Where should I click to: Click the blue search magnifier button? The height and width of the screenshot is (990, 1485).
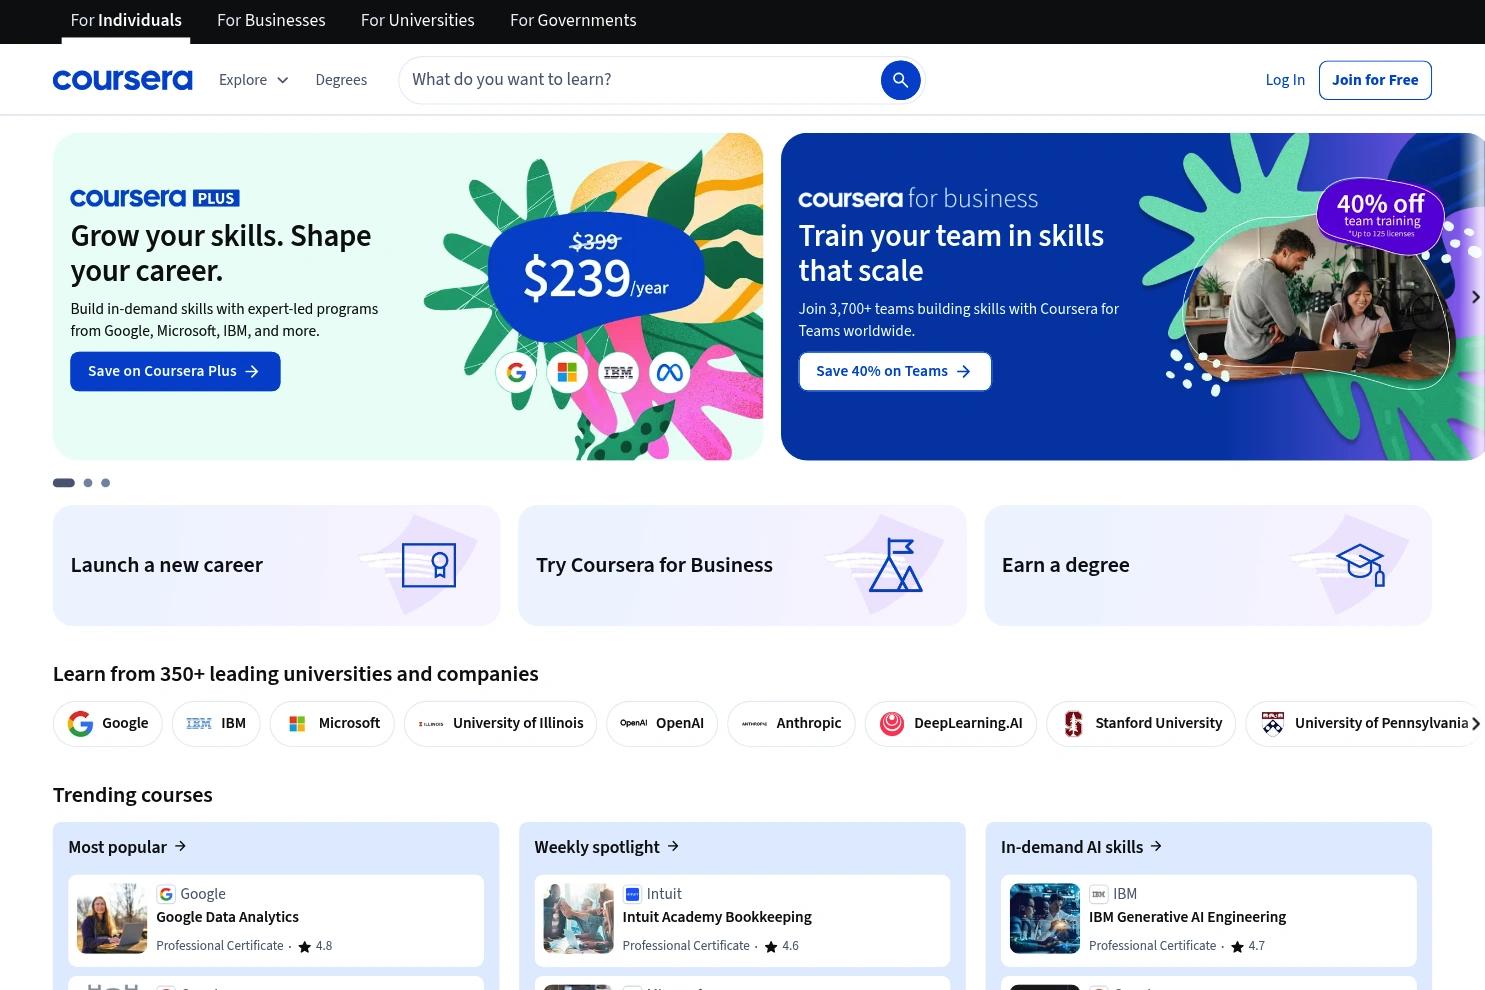(x=900, y=80)
